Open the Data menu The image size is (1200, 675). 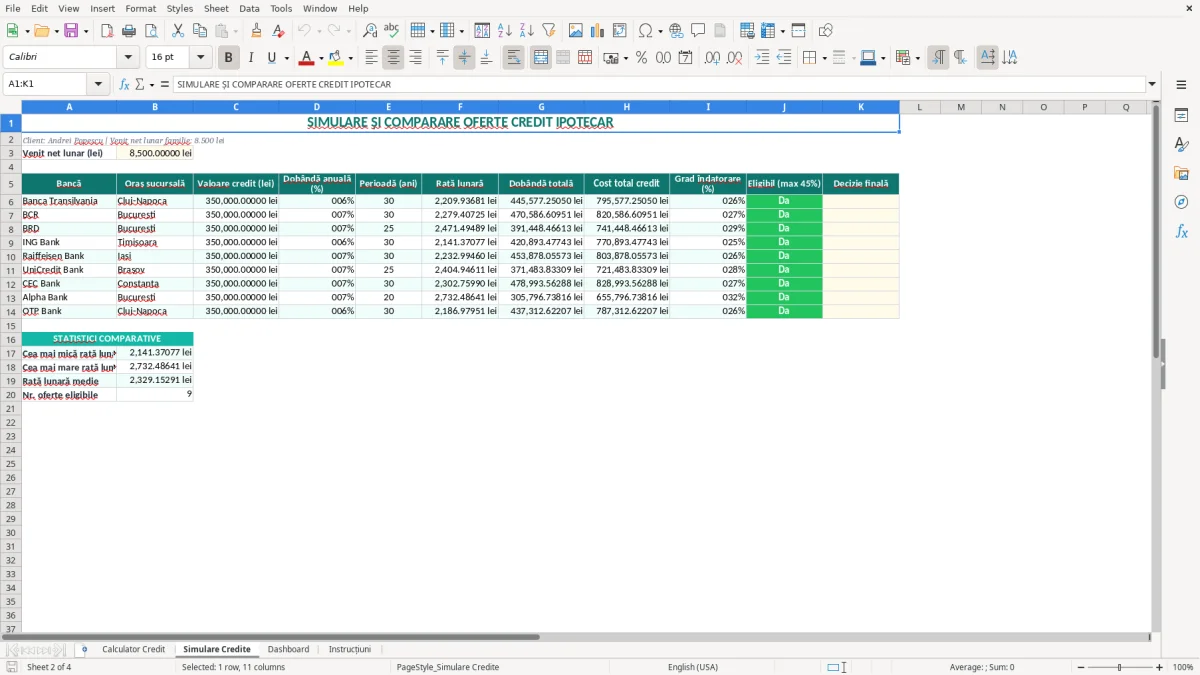click(249, 8)
